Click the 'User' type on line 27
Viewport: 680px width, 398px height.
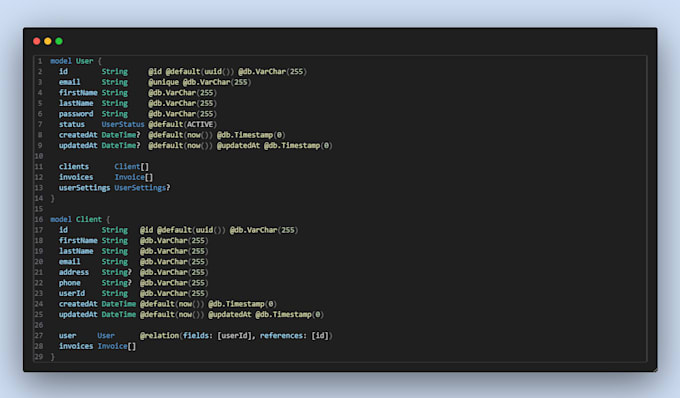[x=106, y=336]
